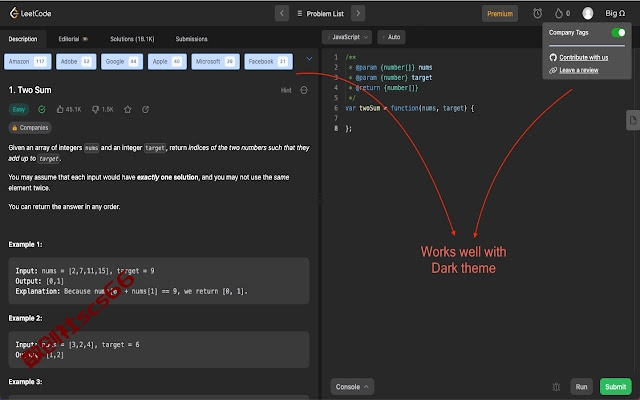Select the Apple company tag
Screen dimensions: 640x400
click(167, 62)
